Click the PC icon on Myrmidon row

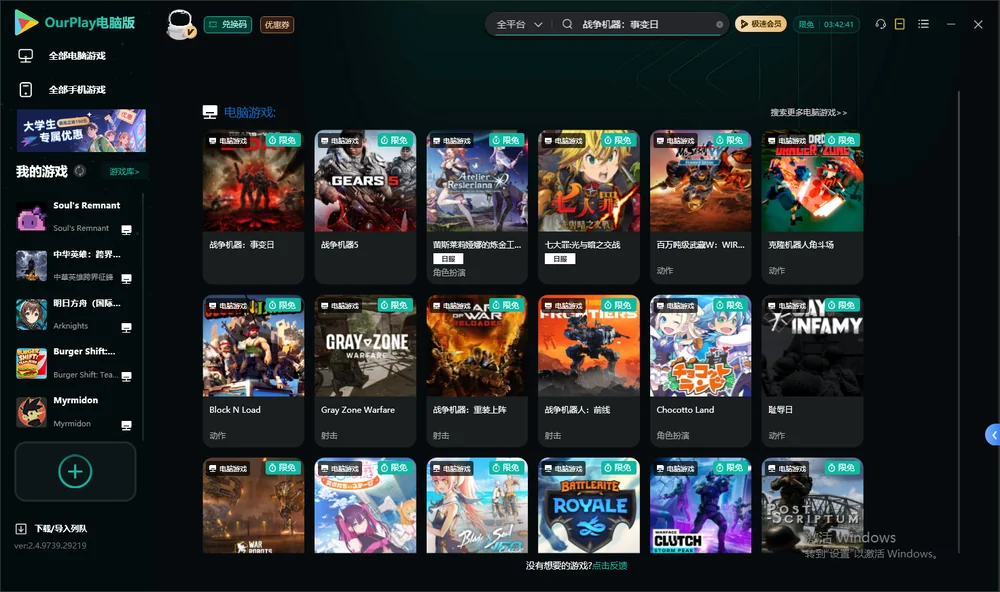point(126,425)
